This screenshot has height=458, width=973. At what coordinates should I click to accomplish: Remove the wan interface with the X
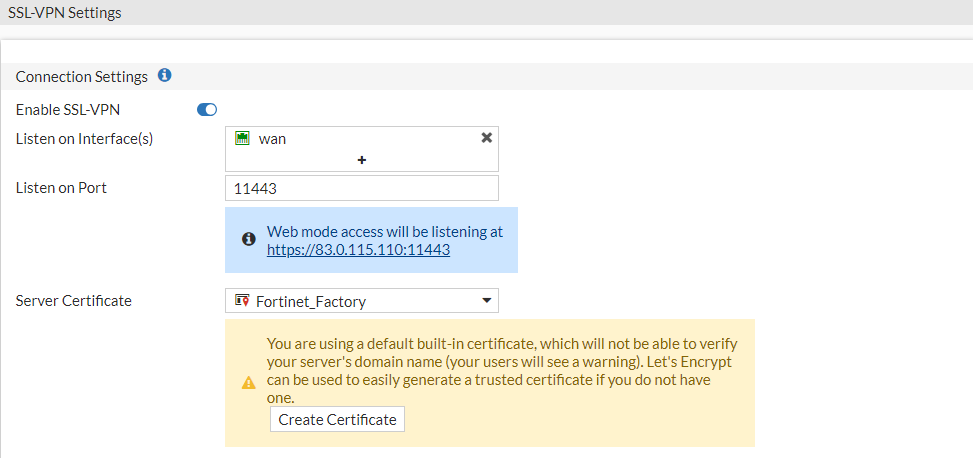click(487, 138)
